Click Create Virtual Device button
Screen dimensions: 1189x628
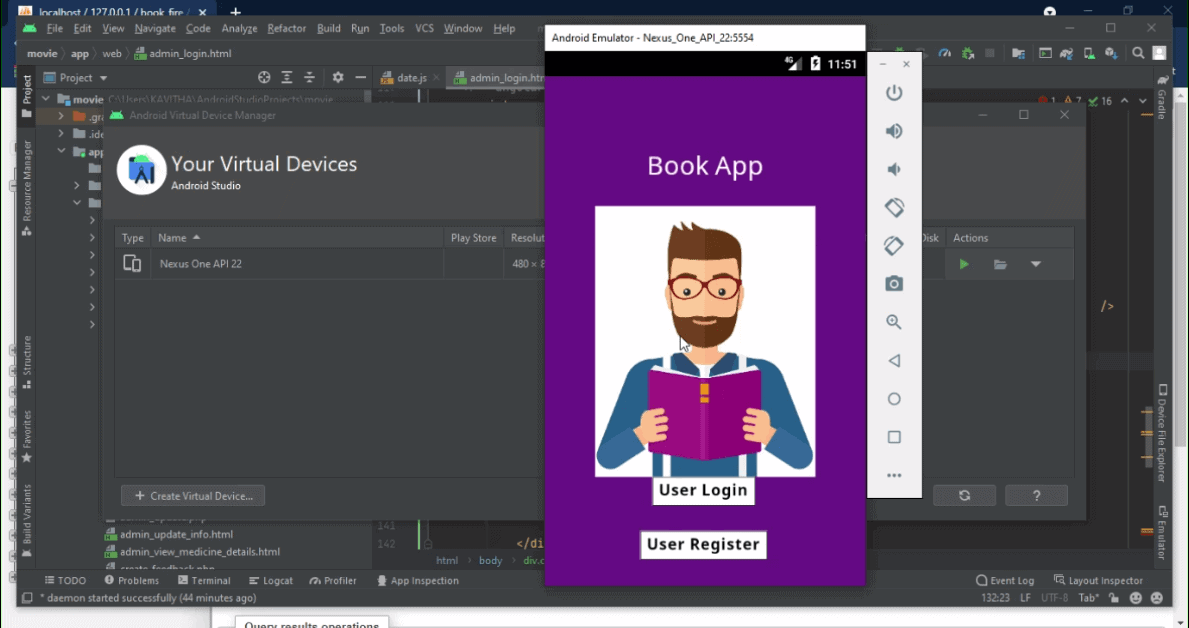pyautogui.click(x=193, y=495)
